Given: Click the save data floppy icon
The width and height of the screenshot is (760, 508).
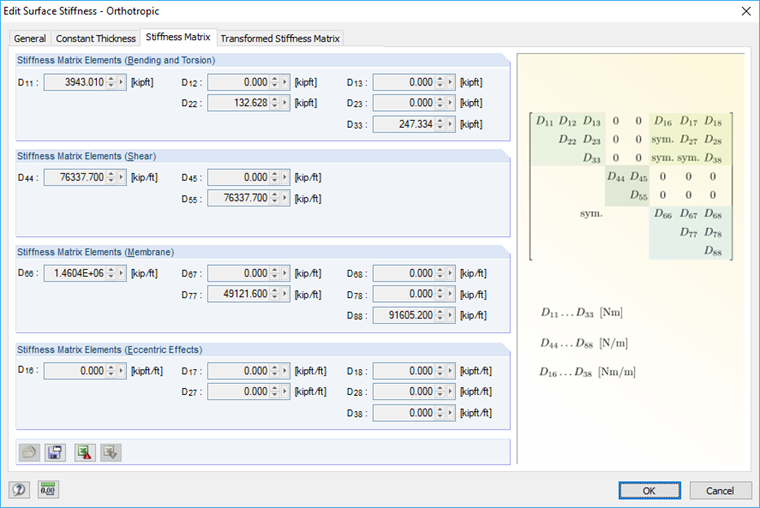Looking at the screenshot, I should click(55, 452).
